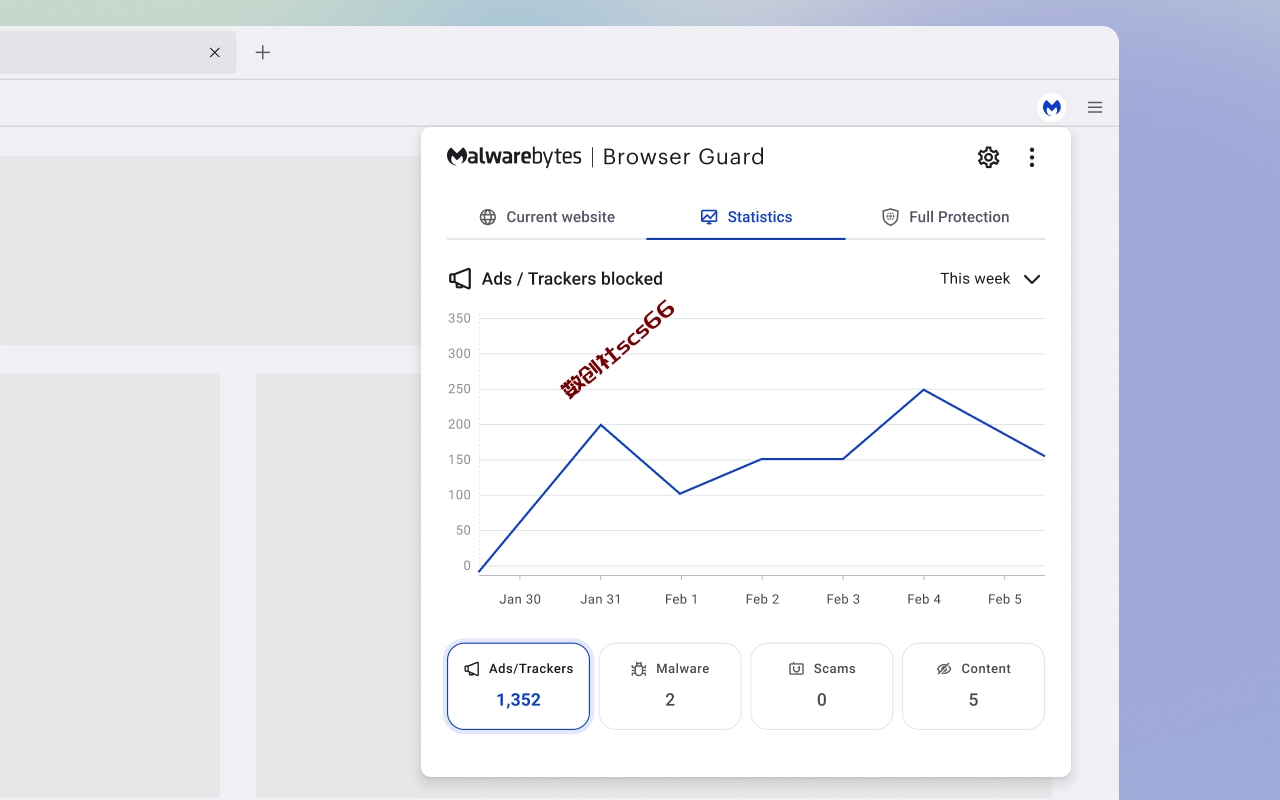This screenshot has width=1280, height=800.
Task: Select the Ads/Trackers 1,352 card
Action: point(518,686)
